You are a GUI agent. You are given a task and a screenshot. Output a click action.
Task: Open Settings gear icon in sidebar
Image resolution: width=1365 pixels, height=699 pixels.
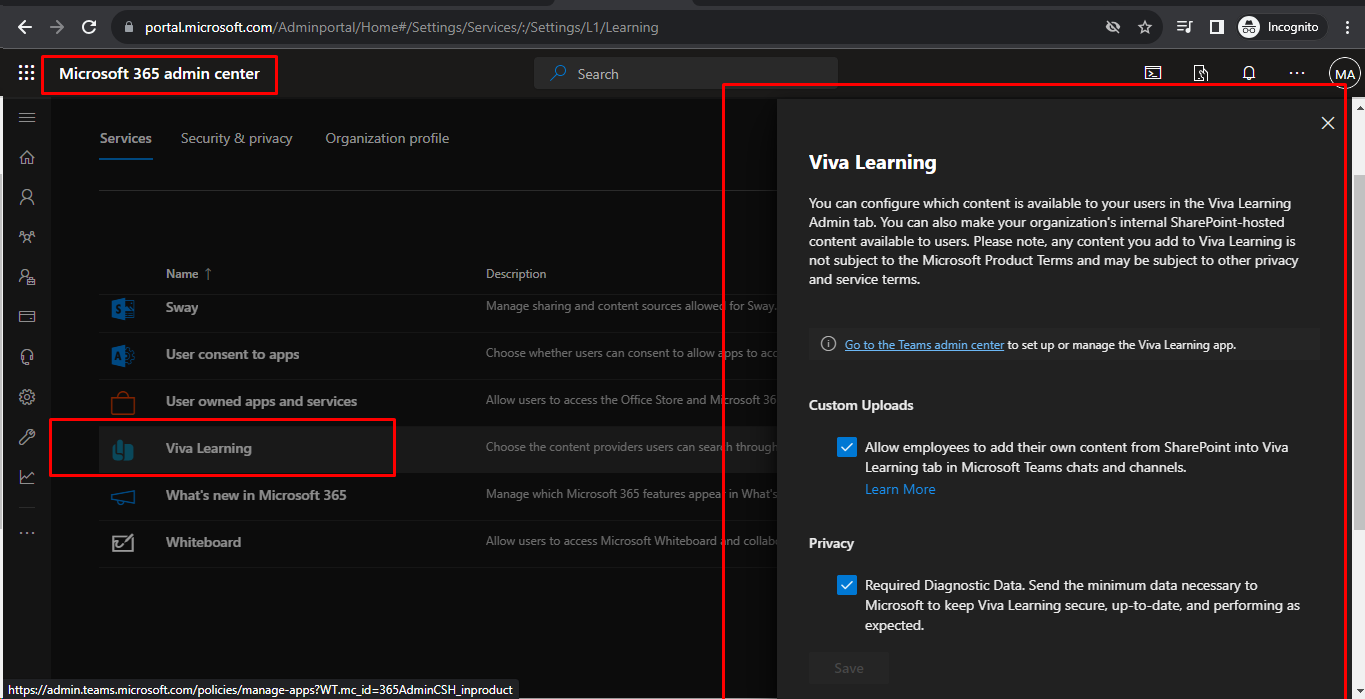point(27,397)
